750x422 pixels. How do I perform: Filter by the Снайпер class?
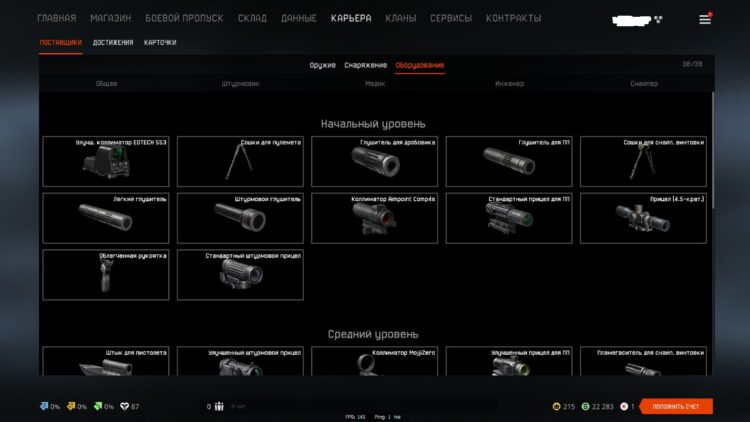click(x=644, y=83)
